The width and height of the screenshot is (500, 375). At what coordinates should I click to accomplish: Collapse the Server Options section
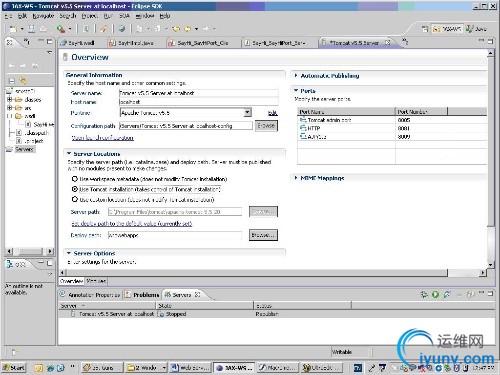(x=69, y=253)
